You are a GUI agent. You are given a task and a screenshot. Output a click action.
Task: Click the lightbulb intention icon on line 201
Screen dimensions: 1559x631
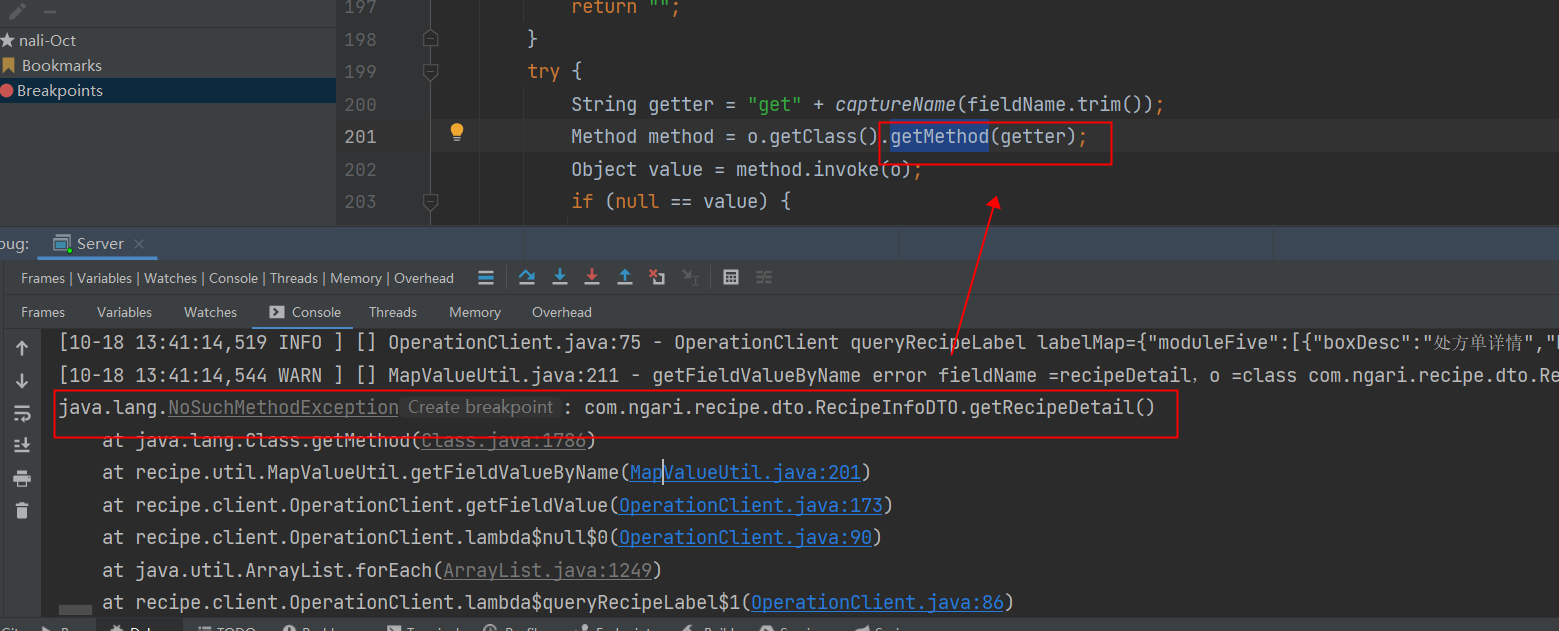click(x=457, y=132)
